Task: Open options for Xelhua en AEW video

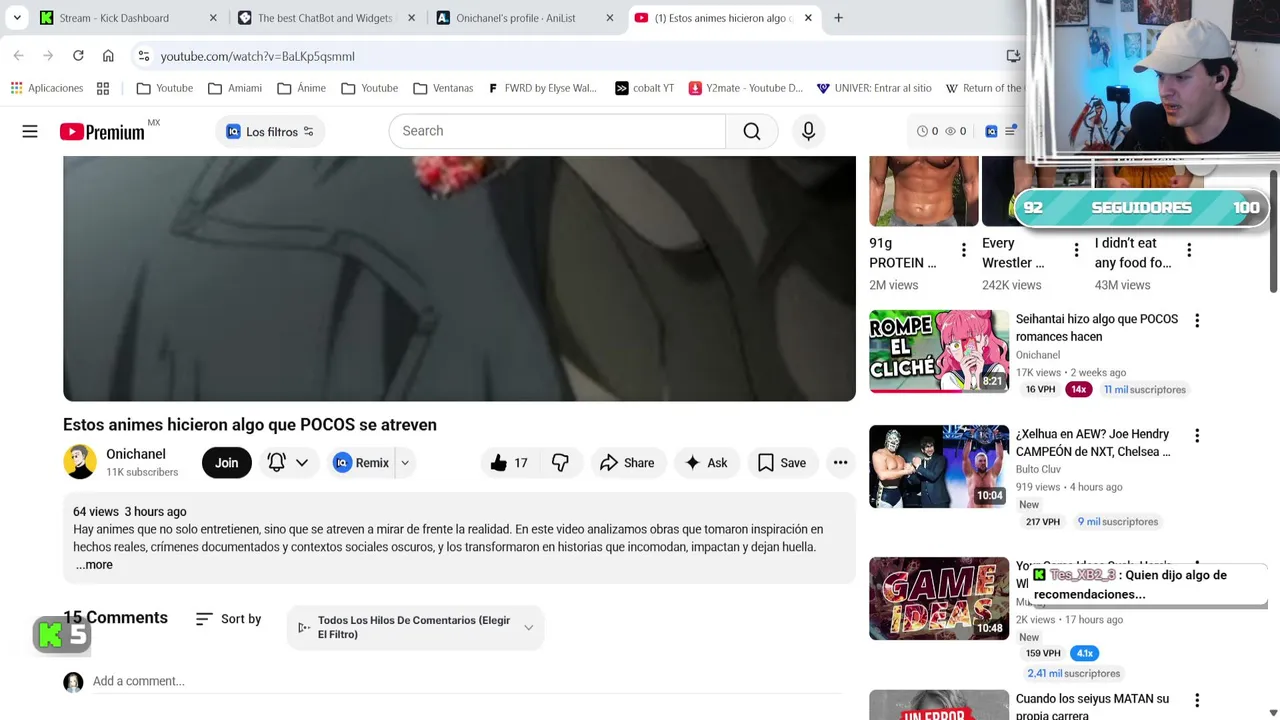Action: (x=1197, y=436)
